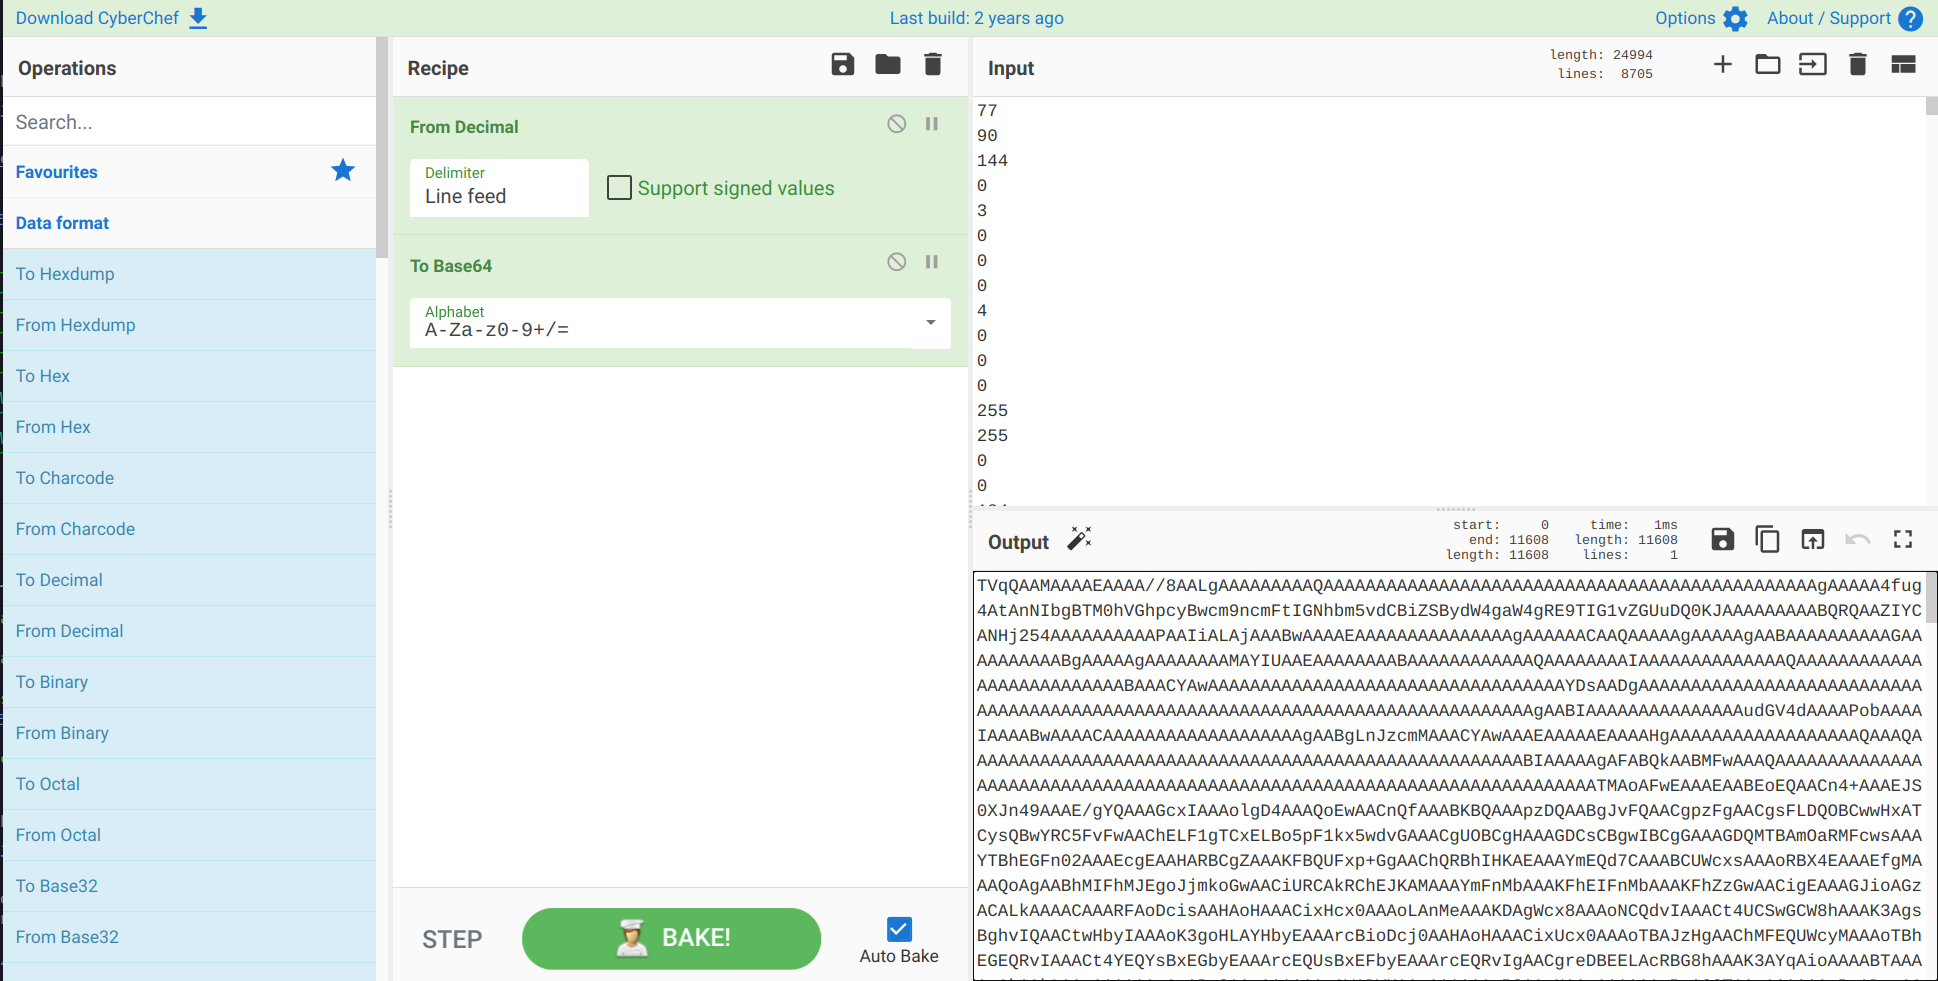
Task: Select the To Hex operation
Action: point(190,376)
